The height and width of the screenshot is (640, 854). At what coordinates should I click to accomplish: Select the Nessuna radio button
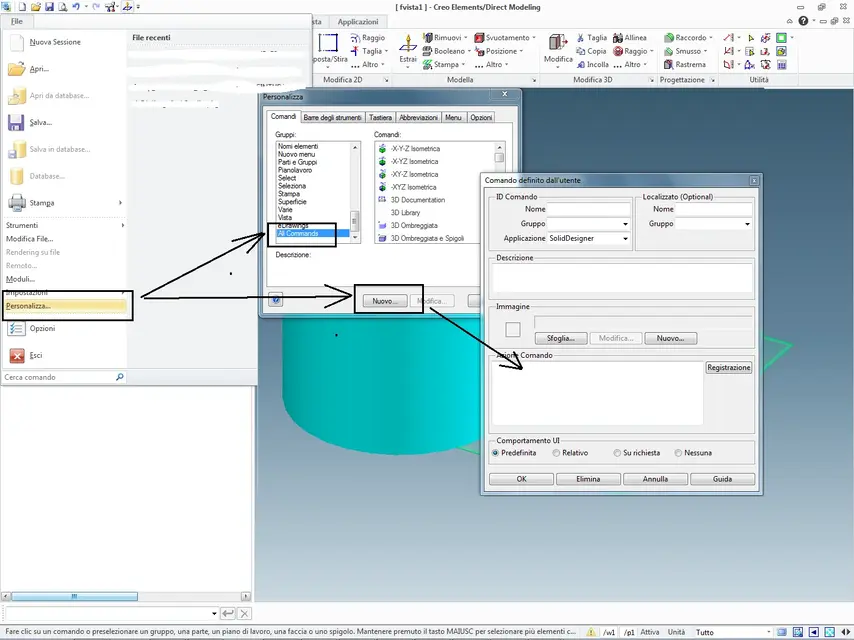coord(678,453)
